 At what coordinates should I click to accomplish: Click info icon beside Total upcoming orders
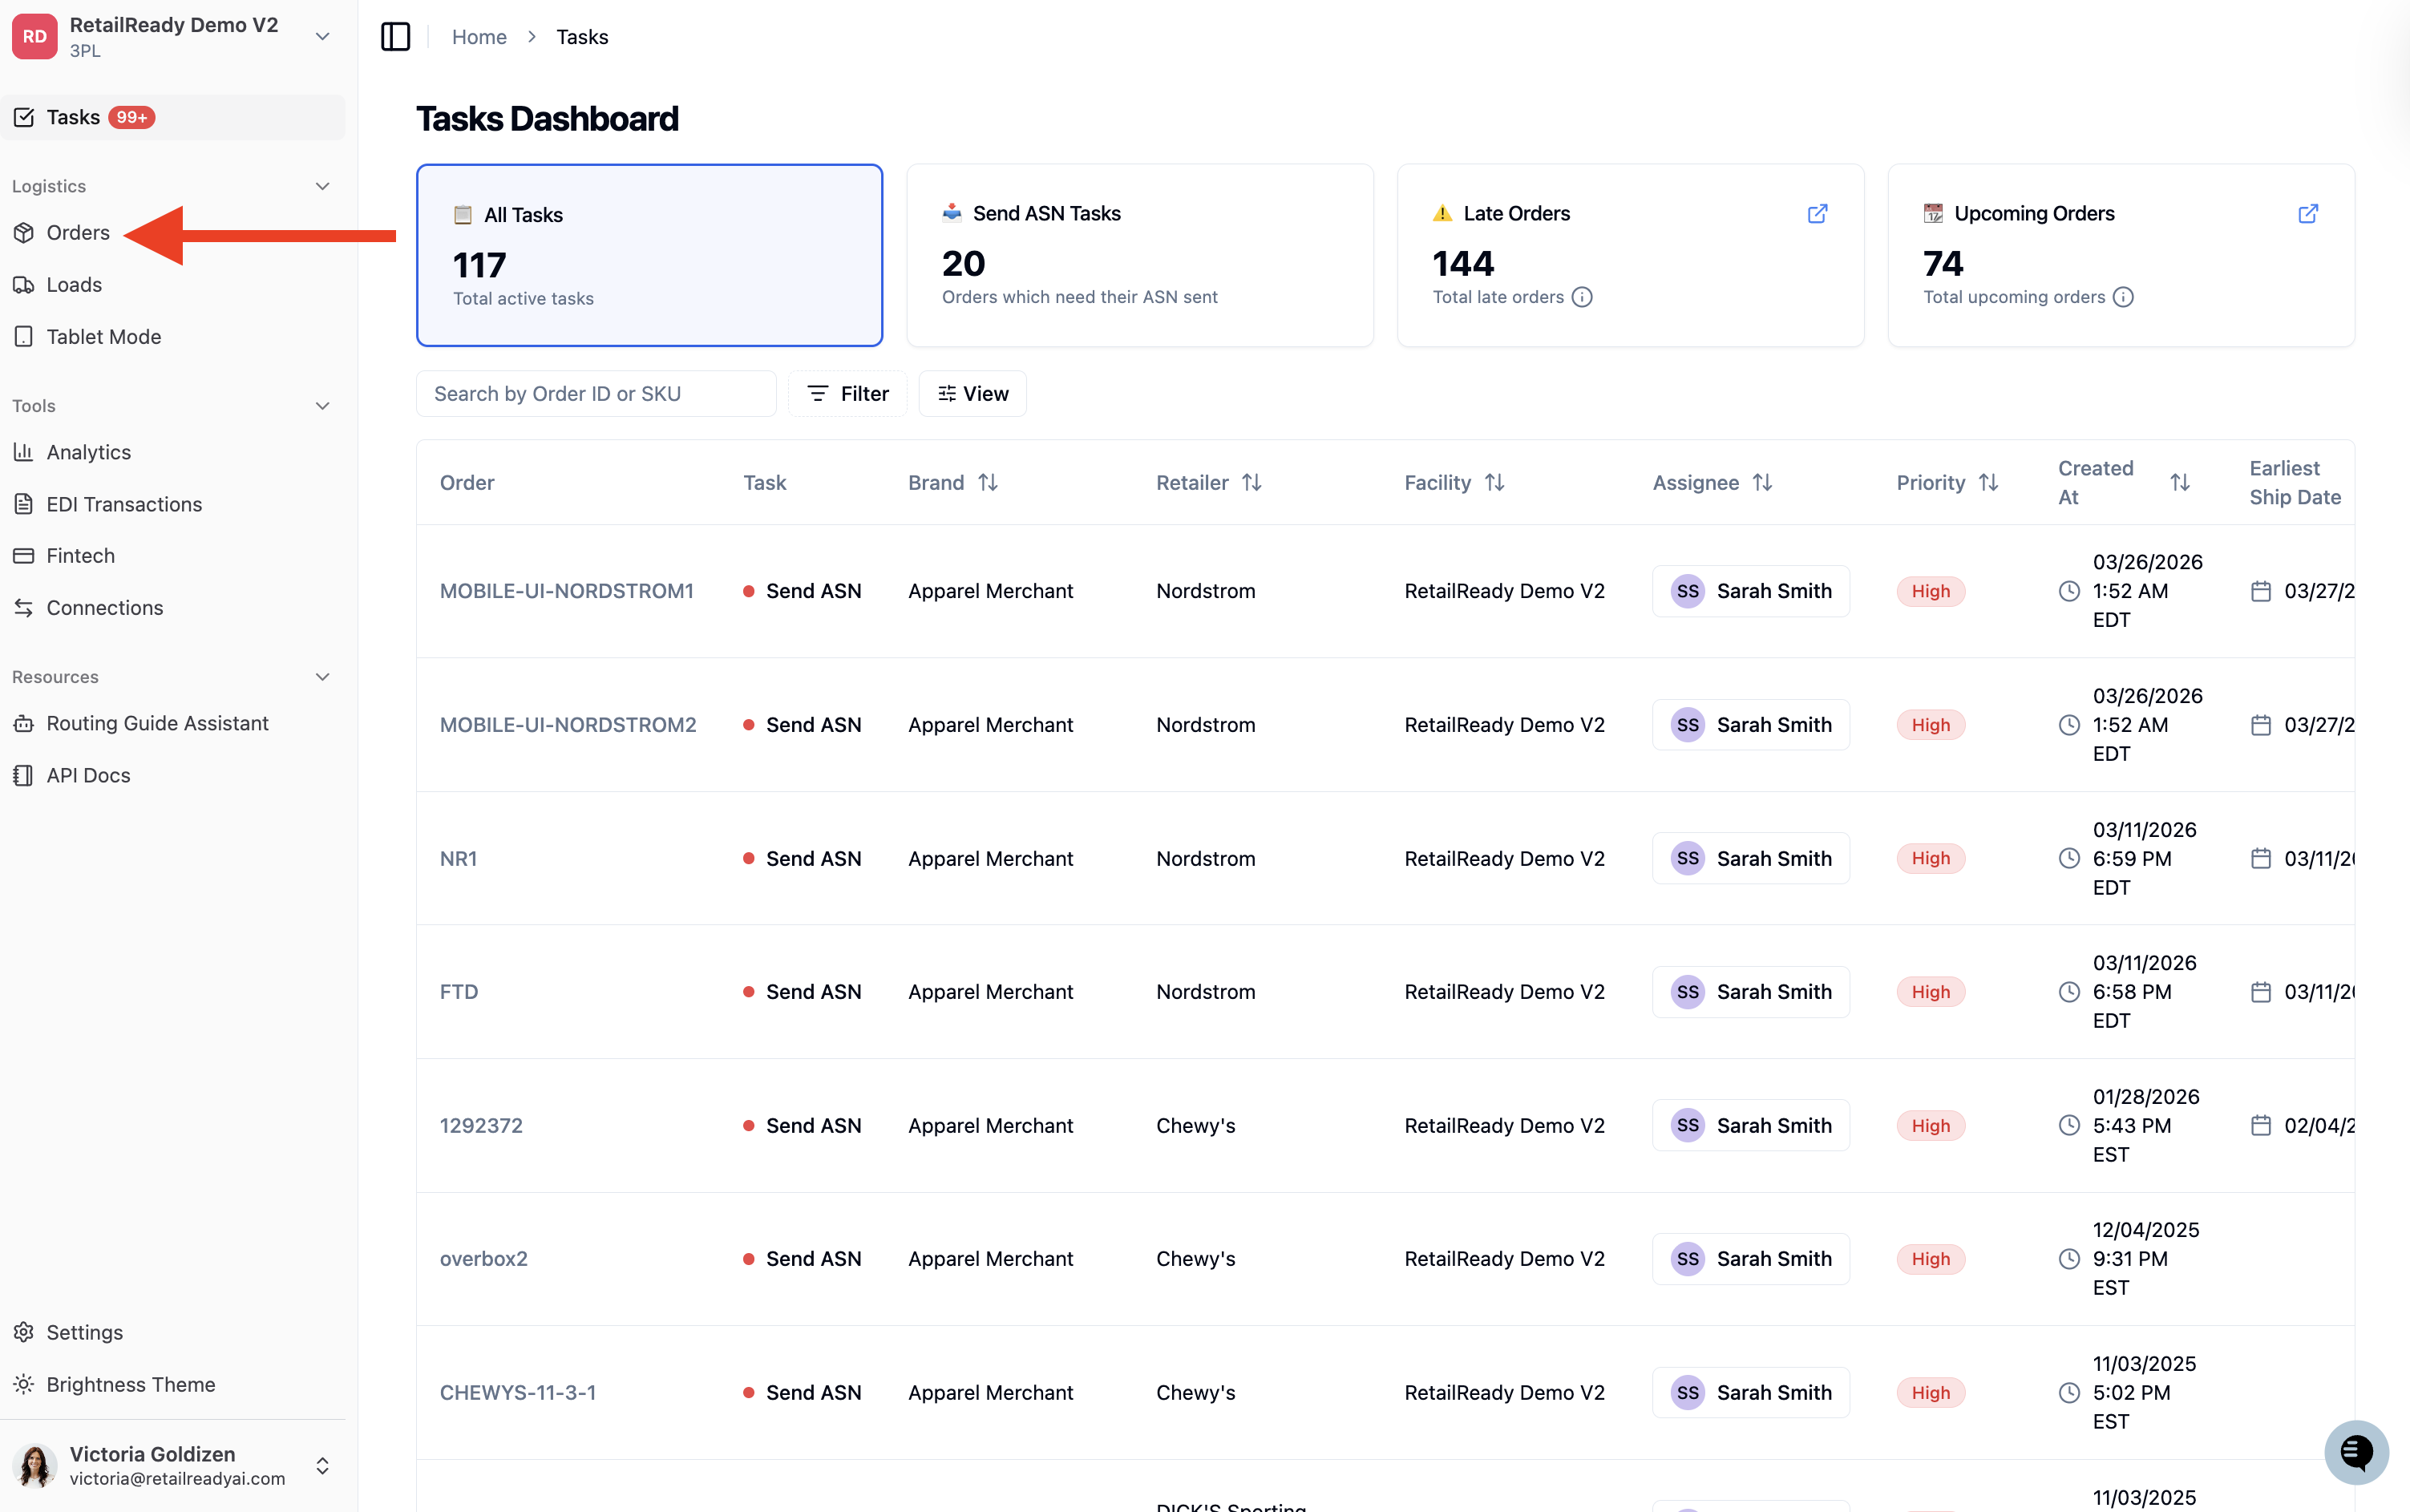[x=2123, y=297]
